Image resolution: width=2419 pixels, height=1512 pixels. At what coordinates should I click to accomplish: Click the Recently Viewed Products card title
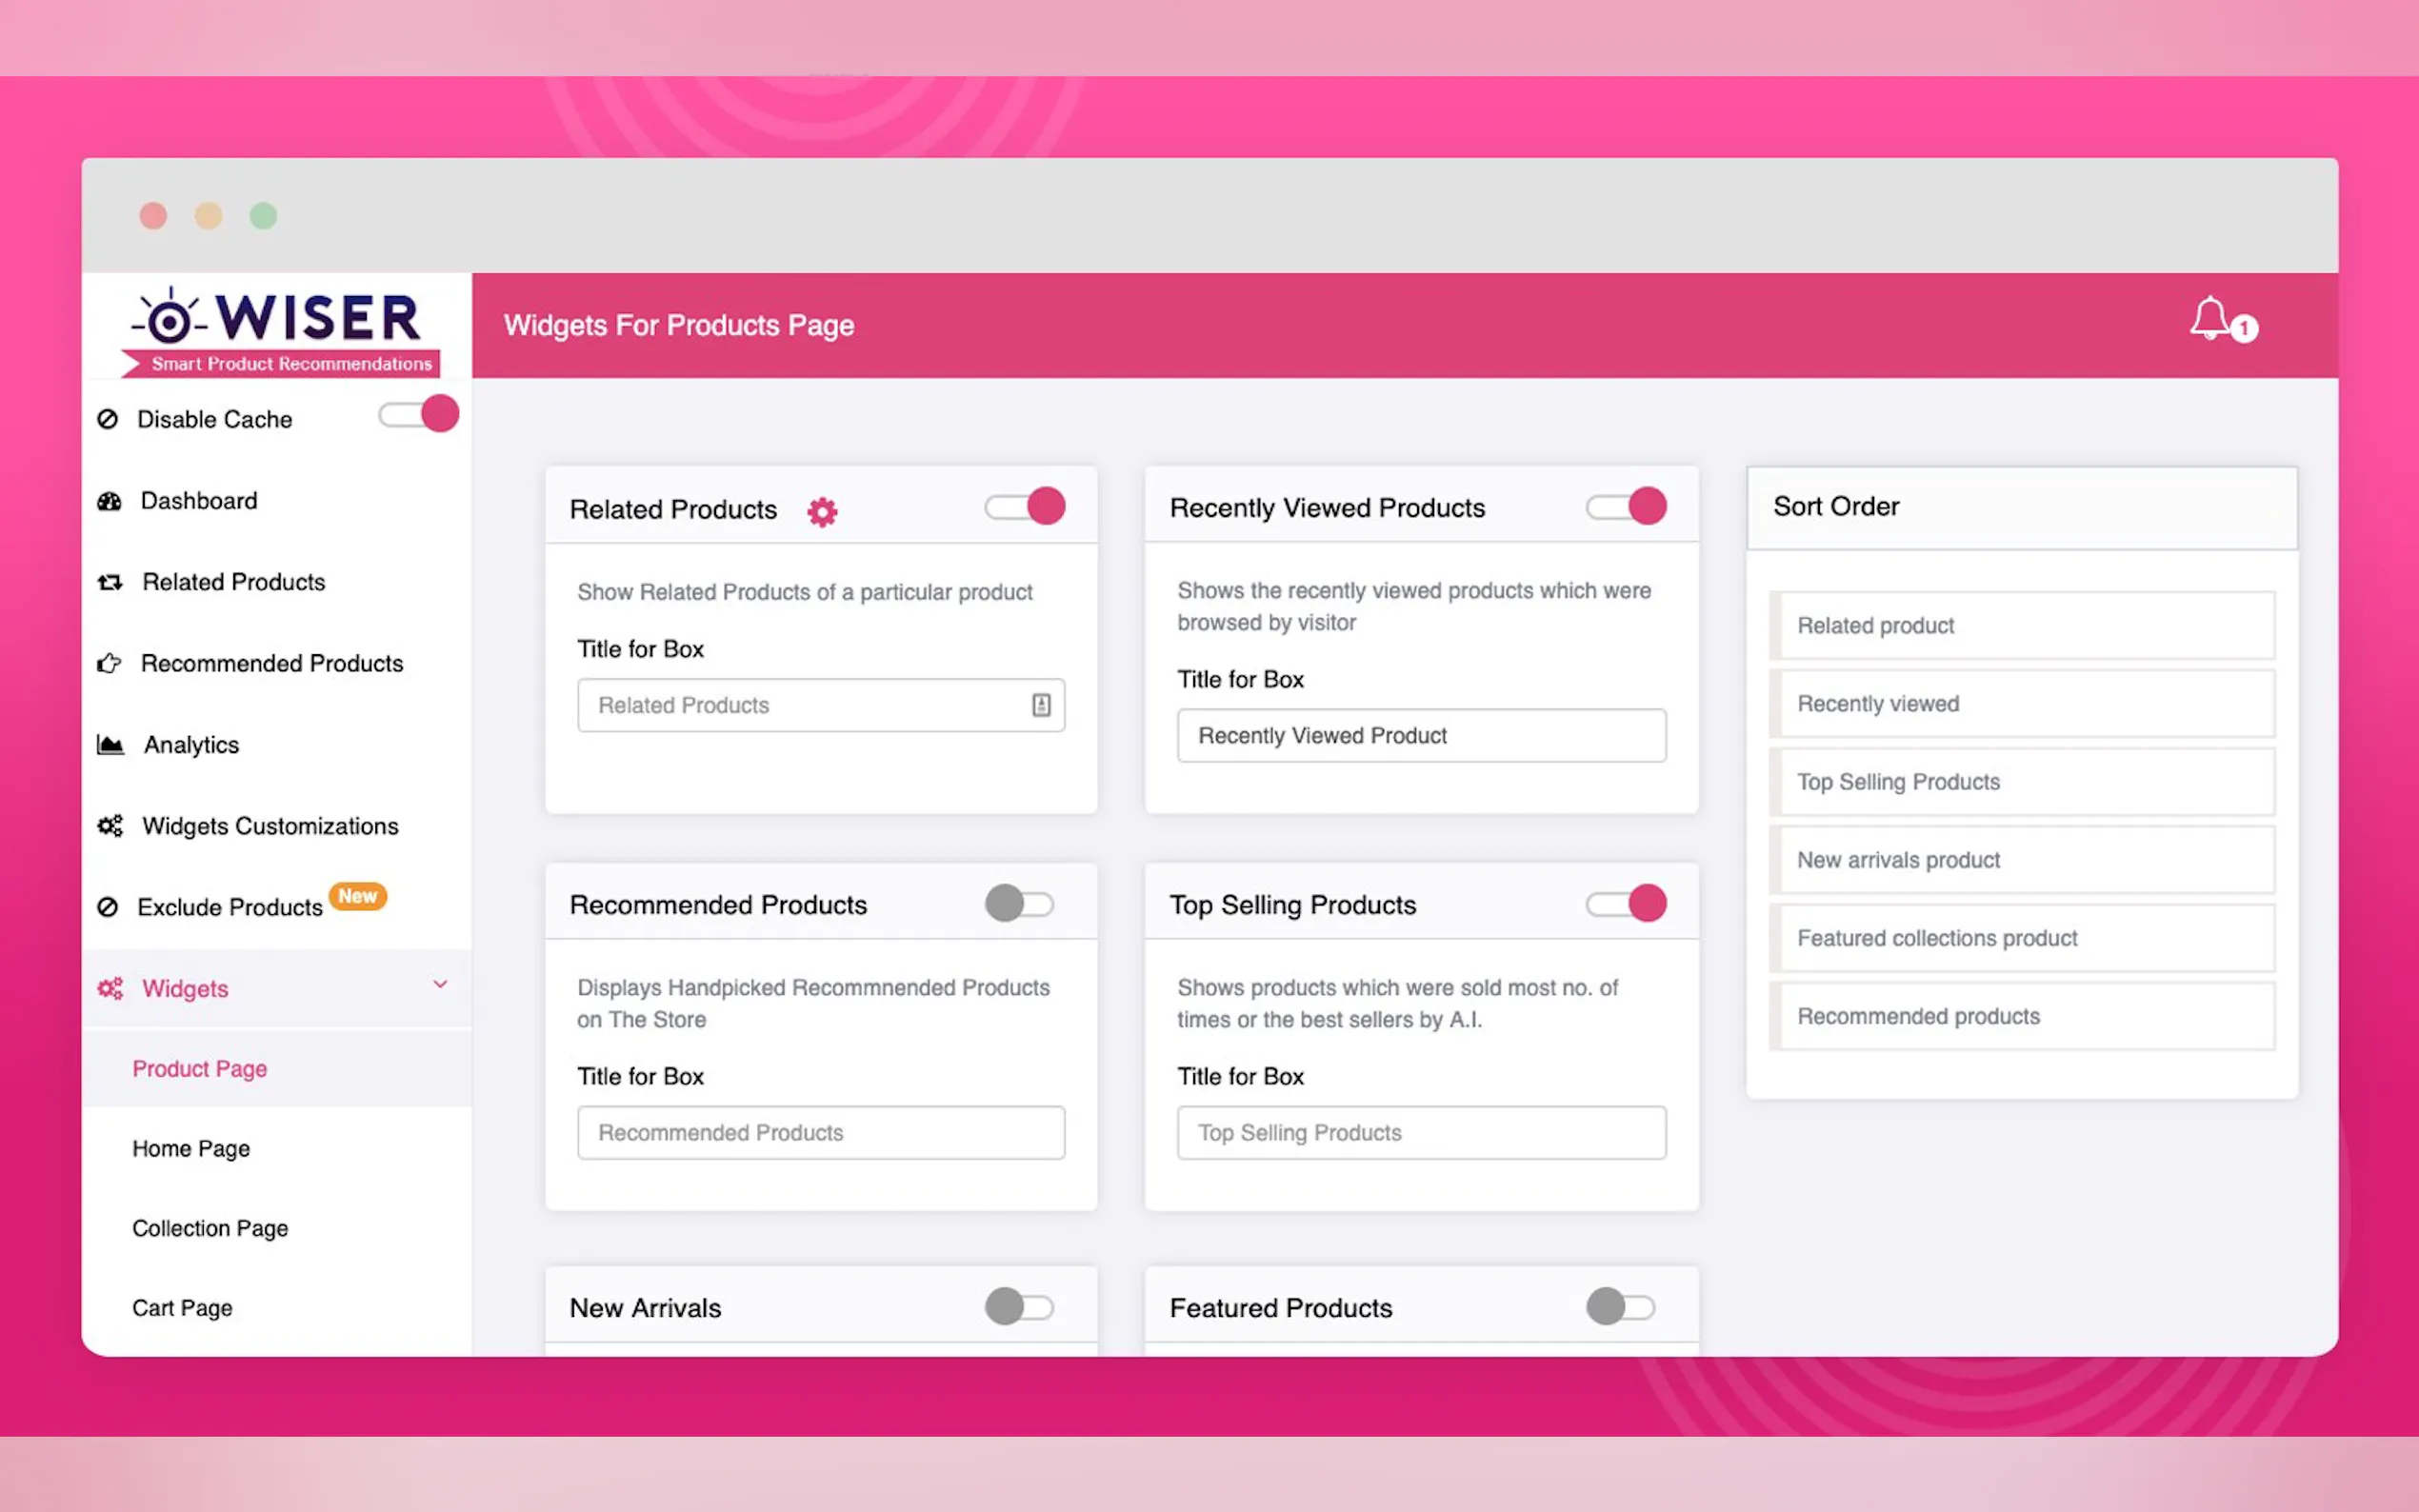click(1327, 508)
